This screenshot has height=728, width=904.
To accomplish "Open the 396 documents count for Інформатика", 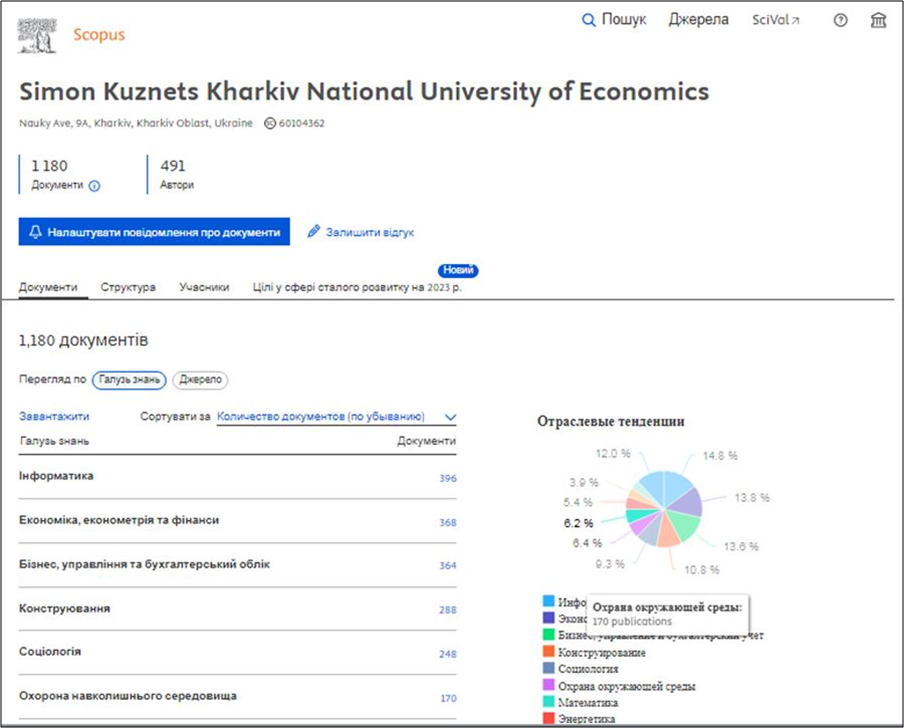I will [447, 478].
